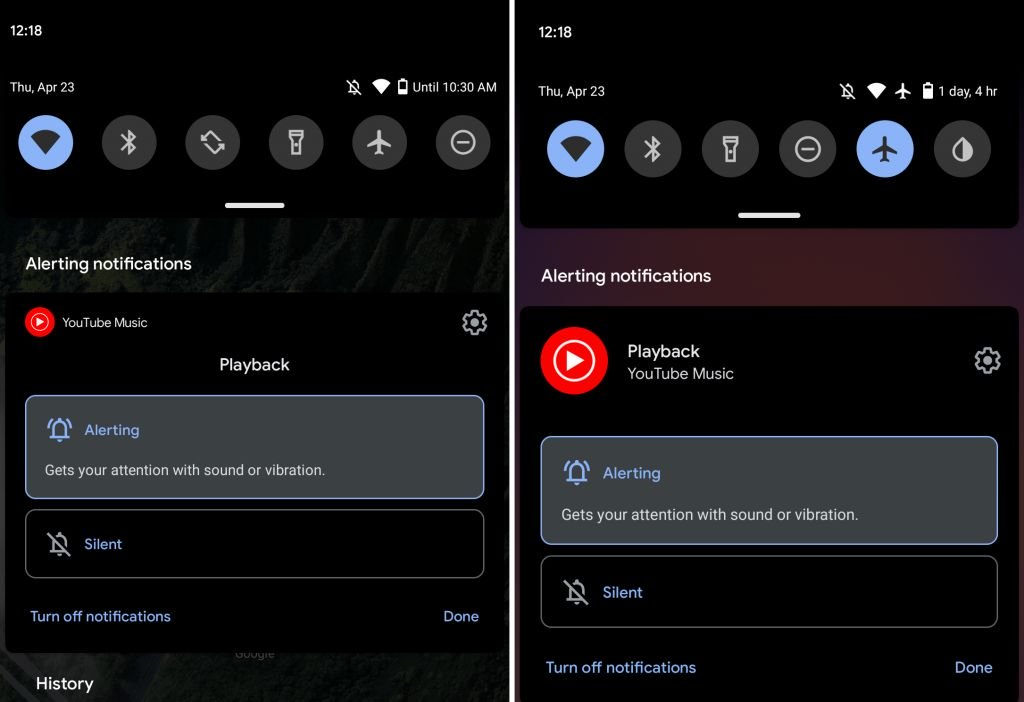Tap Alerting bell icon in right screenshot

click(577, 472)
